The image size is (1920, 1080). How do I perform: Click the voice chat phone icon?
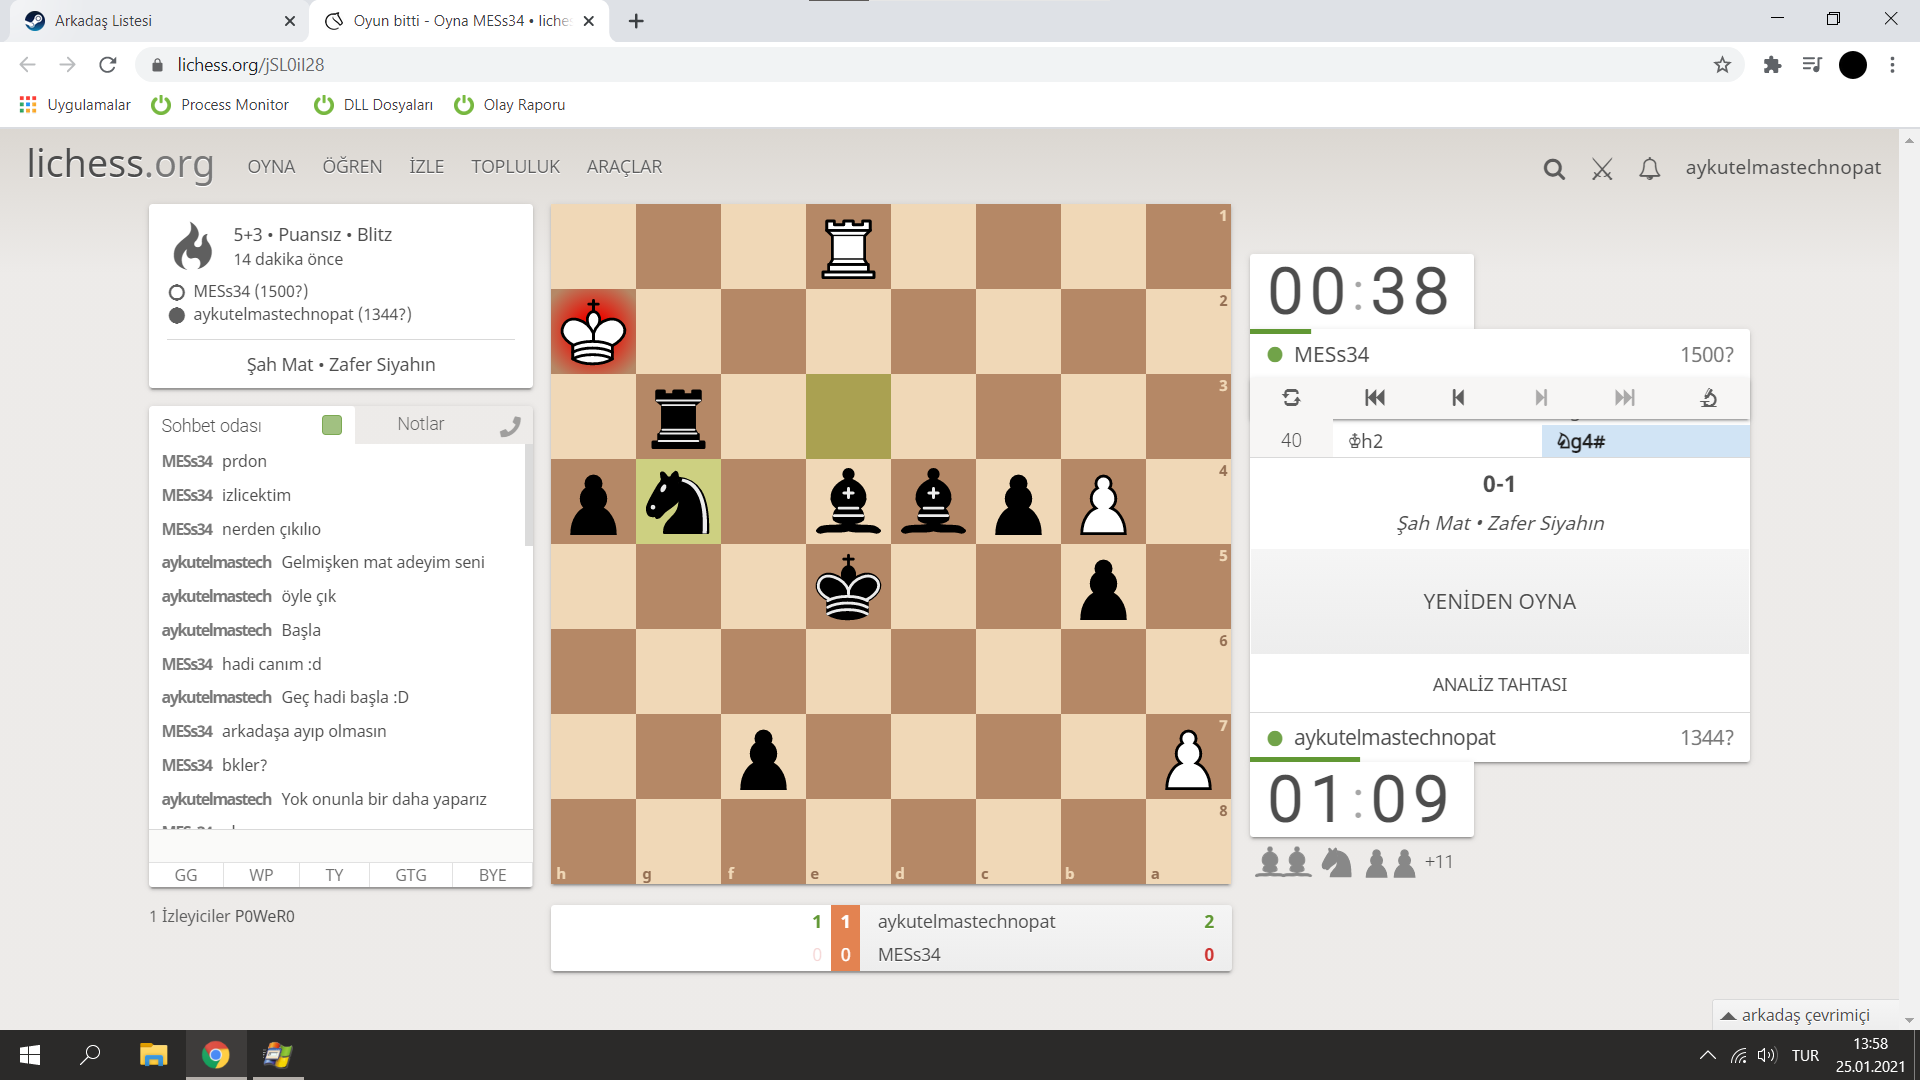[510, 426]
